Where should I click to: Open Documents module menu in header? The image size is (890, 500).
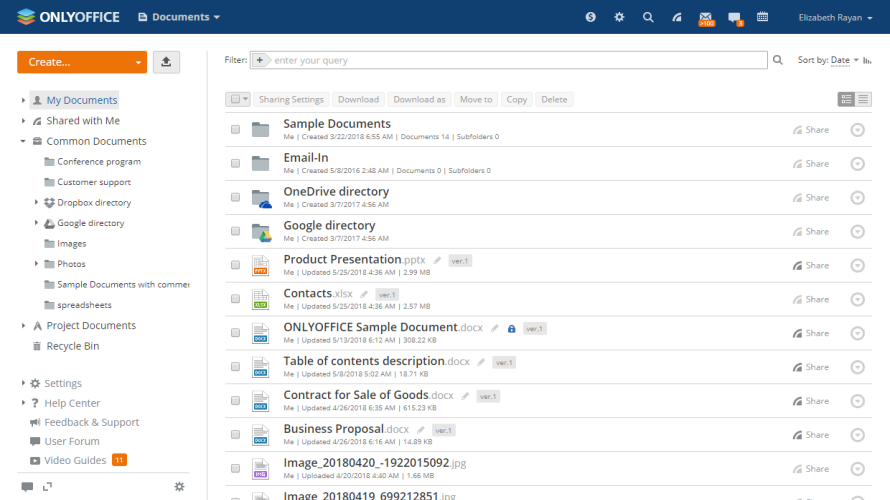pos(179,17)
